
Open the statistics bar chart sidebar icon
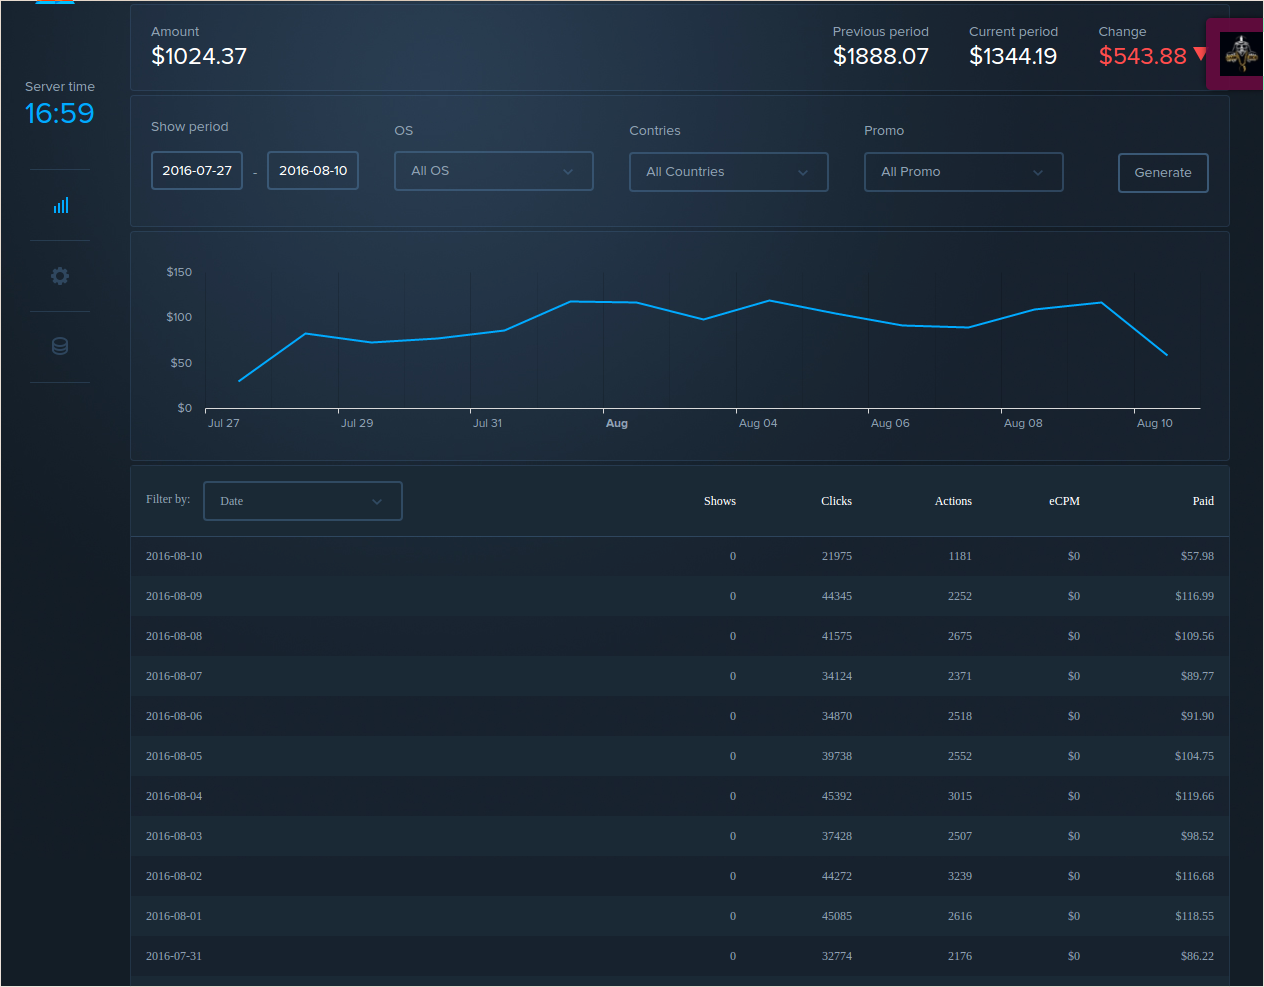point(61,205)
